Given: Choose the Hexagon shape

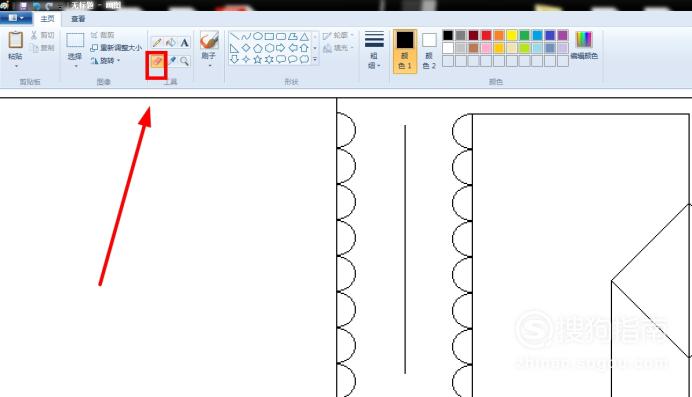Looking at the screenshot, I should [x=269, y=48].
